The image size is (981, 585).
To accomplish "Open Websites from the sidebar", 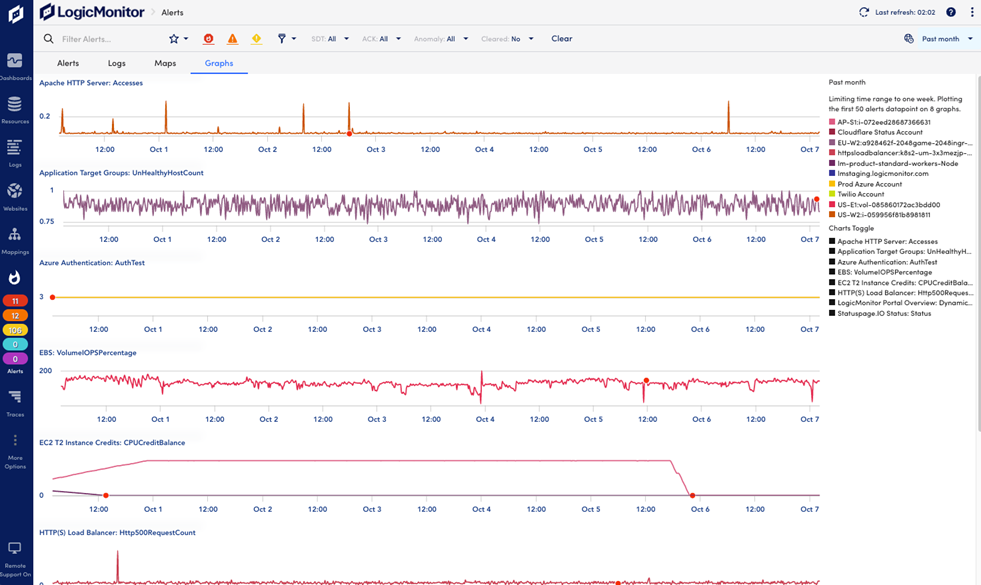I will click(x=15, y=196).
